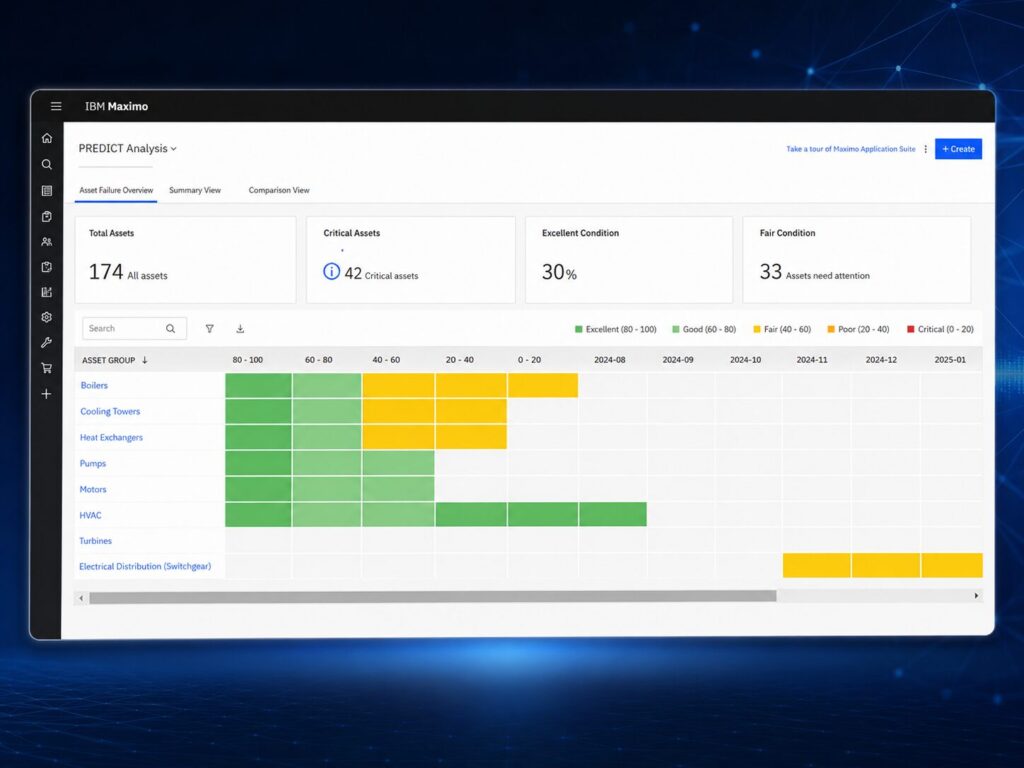Click the download icon in table toolbar

[x=240, y=328]
